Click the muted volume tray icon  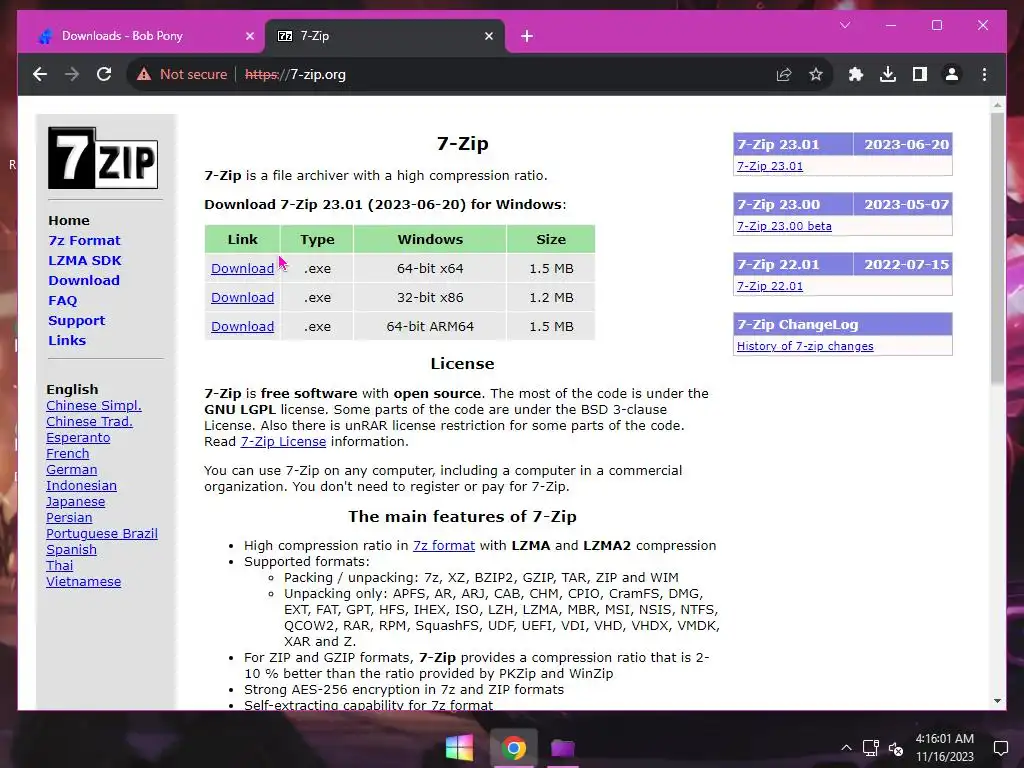coord(896,748)
